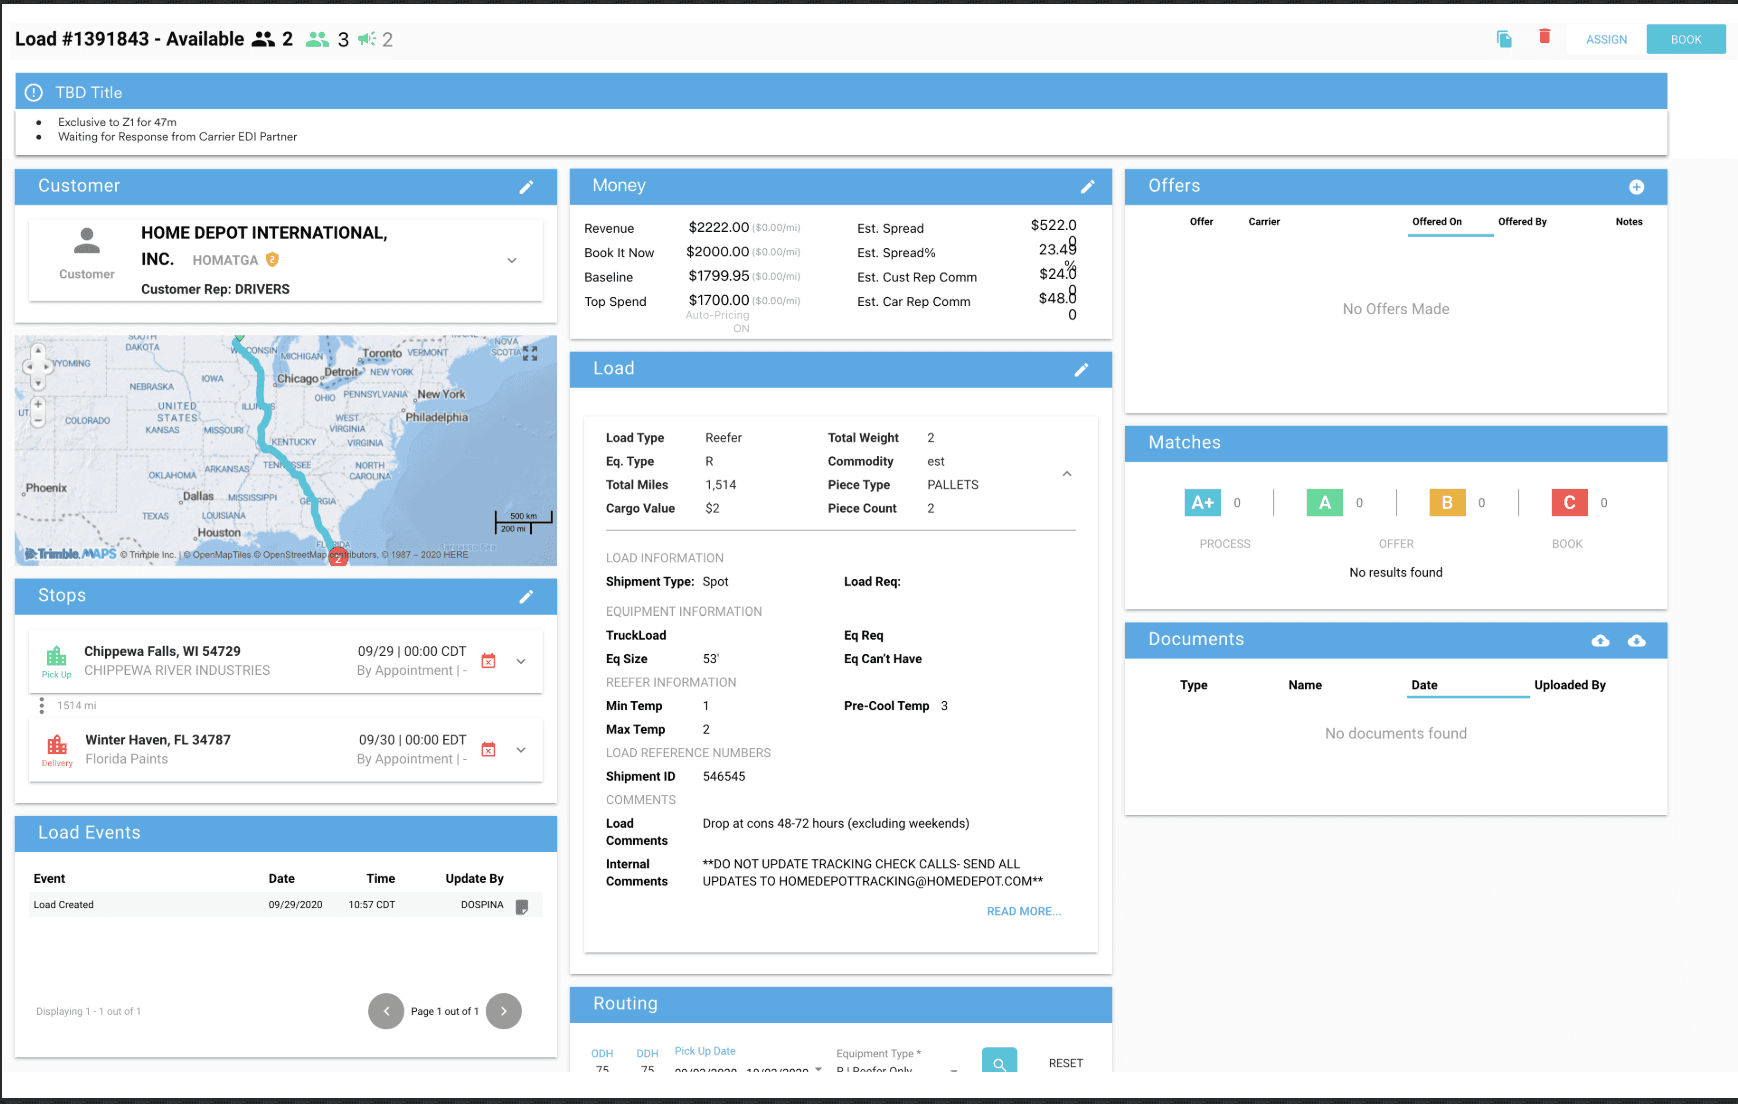
Task: Sort documents by Date column
Action: 1424,686
